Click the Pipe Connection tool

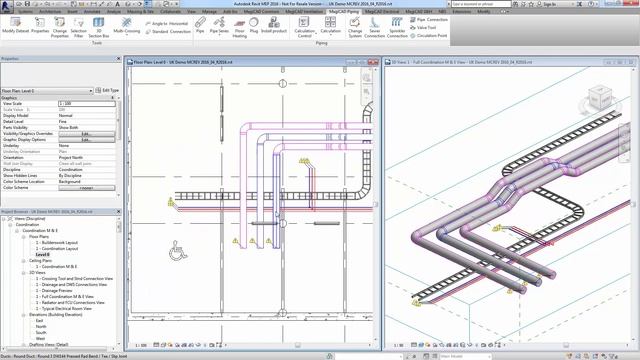pyautogui.click(x=429, y=20)
